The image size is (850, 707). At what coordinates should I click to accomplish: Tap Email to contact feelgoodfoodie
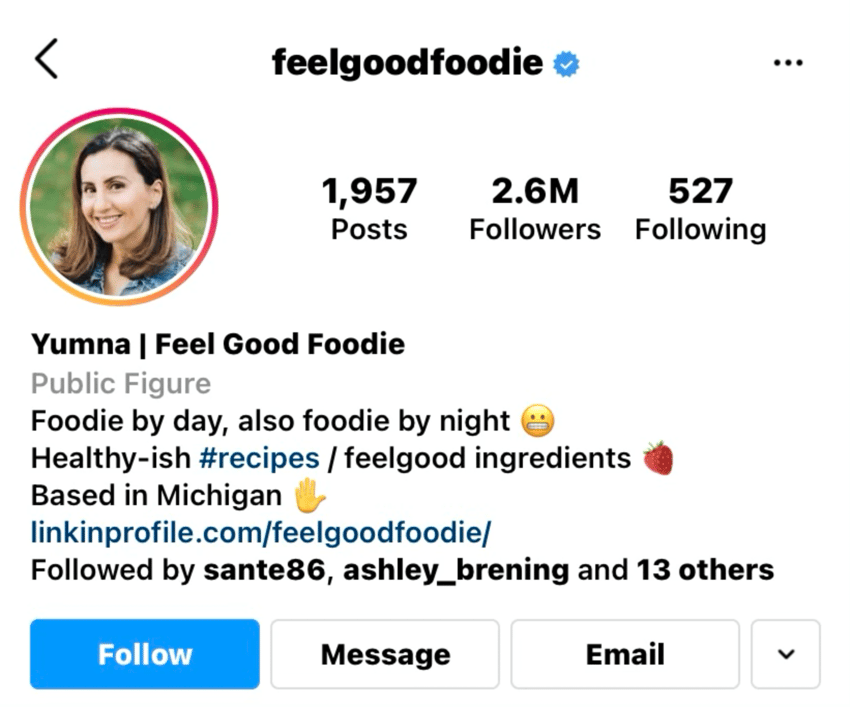[x=624, y=654]
